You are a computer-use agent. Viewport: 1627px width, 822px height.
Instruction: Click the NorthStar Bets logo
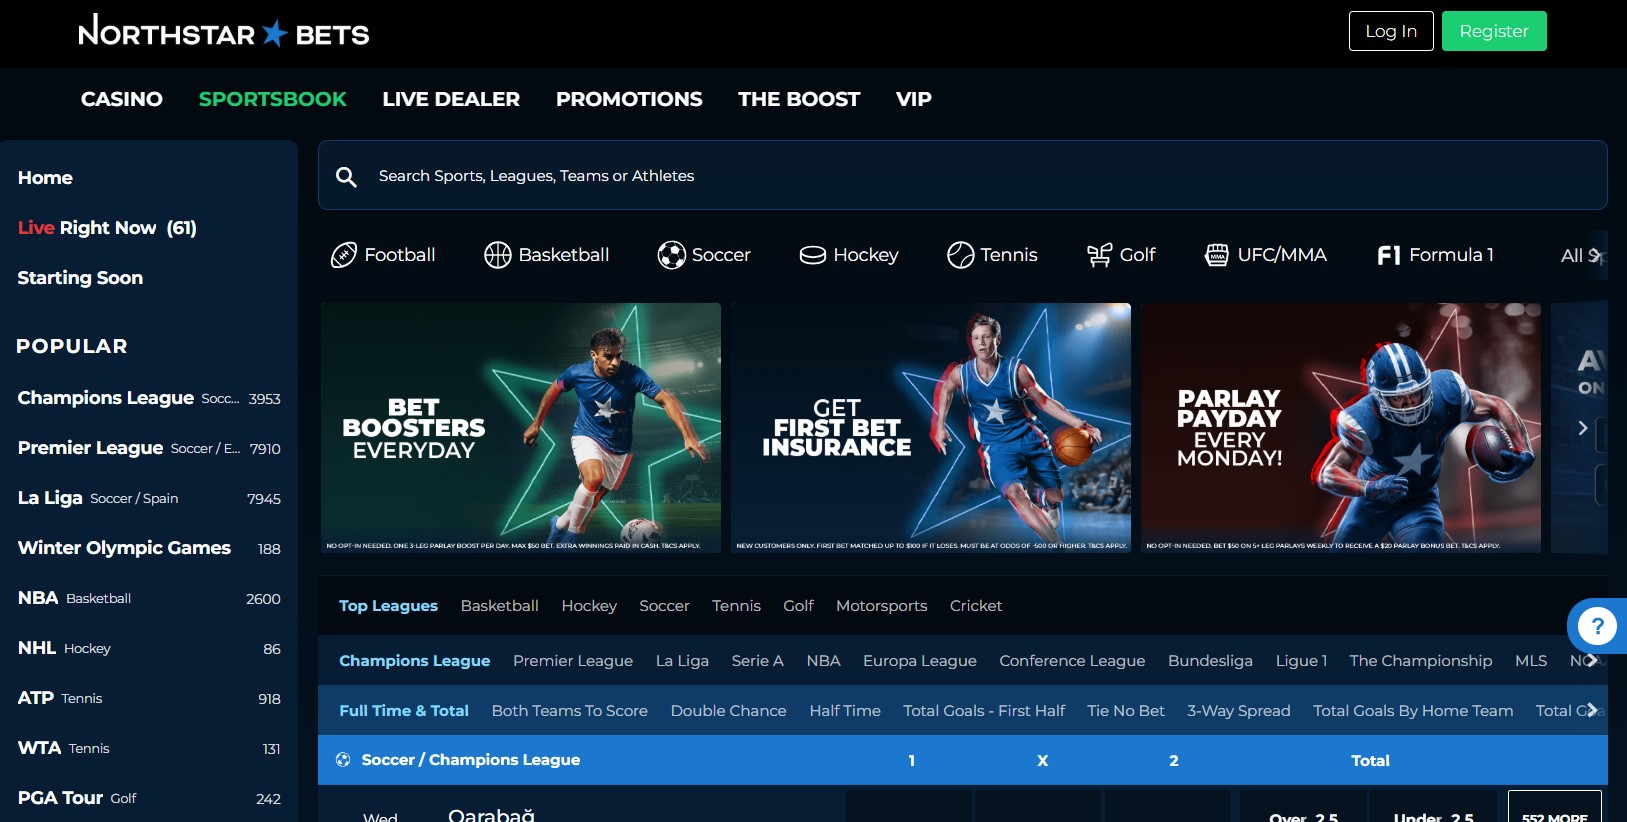tap(224, 32)
